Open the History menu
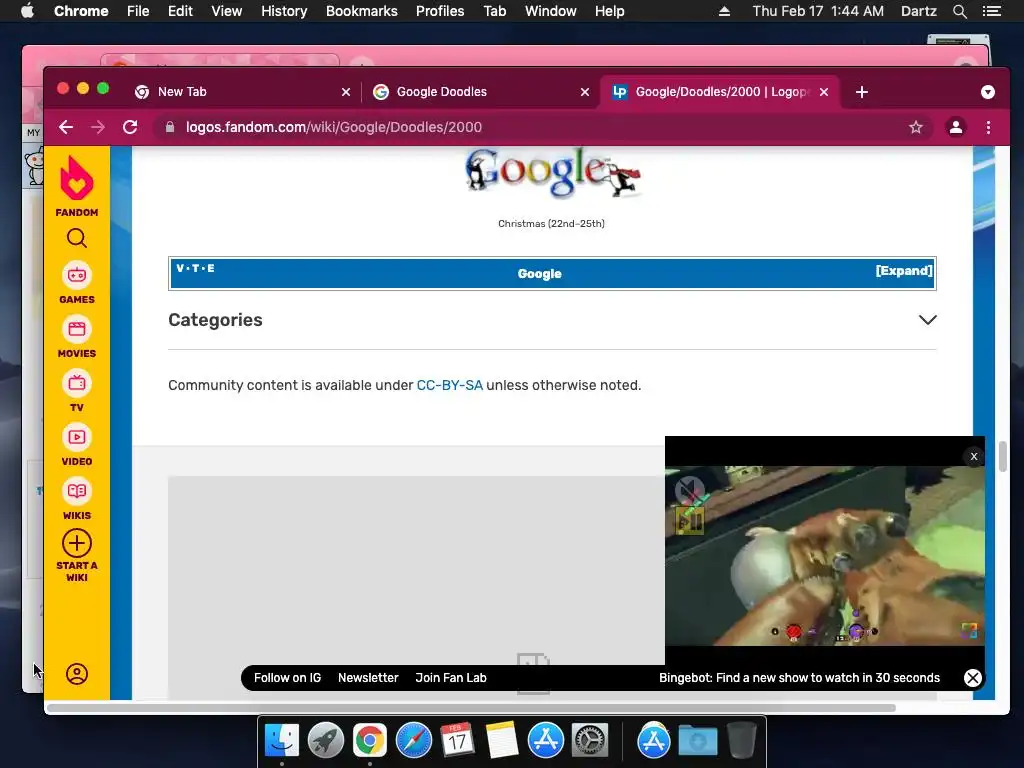Viewport: 1024px width, 768px height. (284, 11)
